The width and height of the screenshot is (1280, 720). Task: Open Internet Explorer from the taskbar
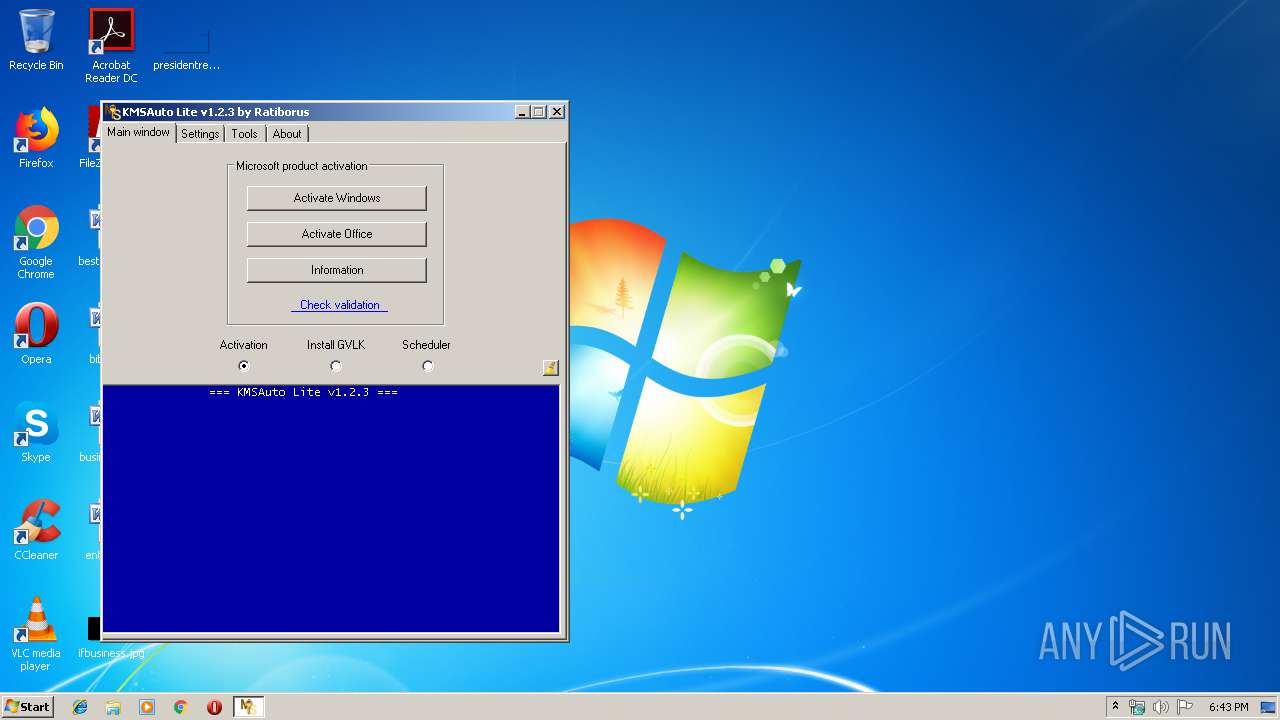click(x=80, y=707)
